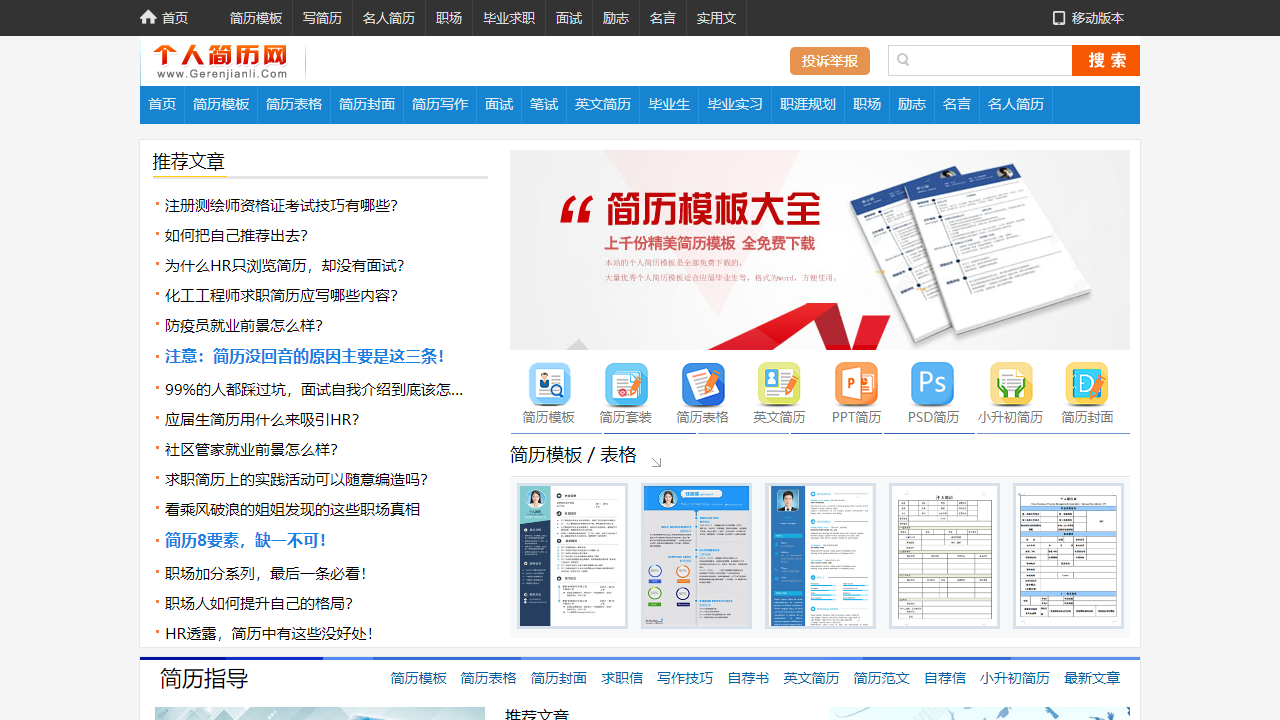Viewport: 1280px width, 720px height.
Task: Click the small arrow beside 简历模板 / 表格
Action: point(656,462)
